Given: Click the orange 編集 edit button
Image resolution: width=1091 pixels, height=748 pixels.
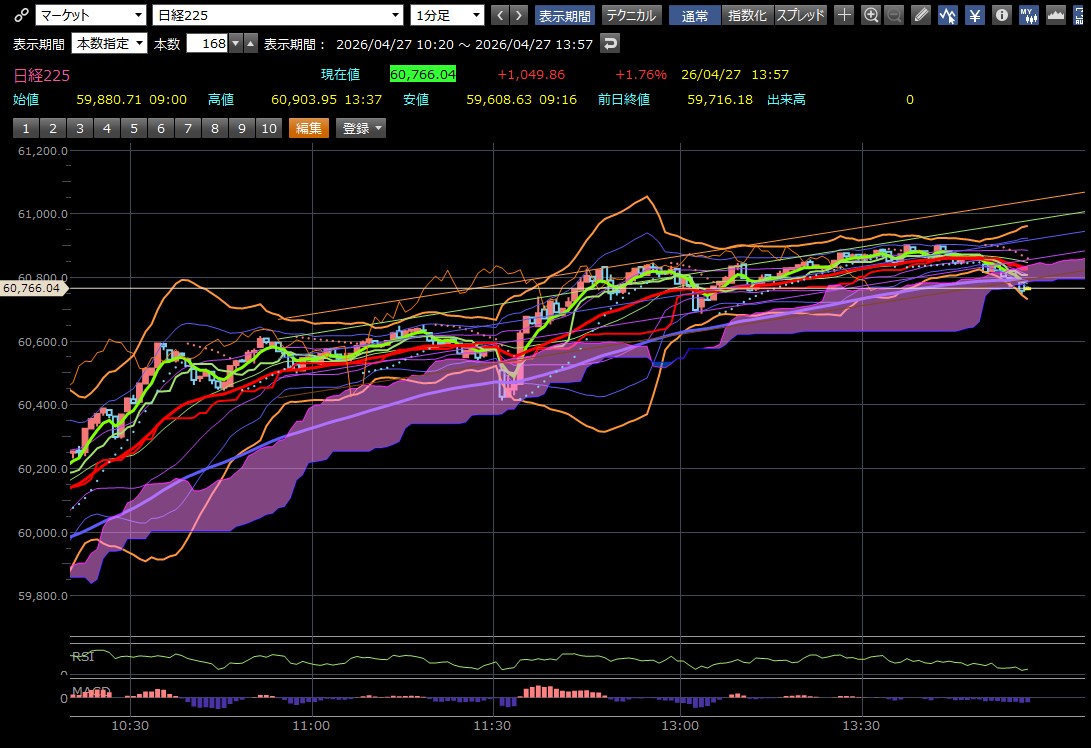Looking at the screenshot, I should (309, 128).
